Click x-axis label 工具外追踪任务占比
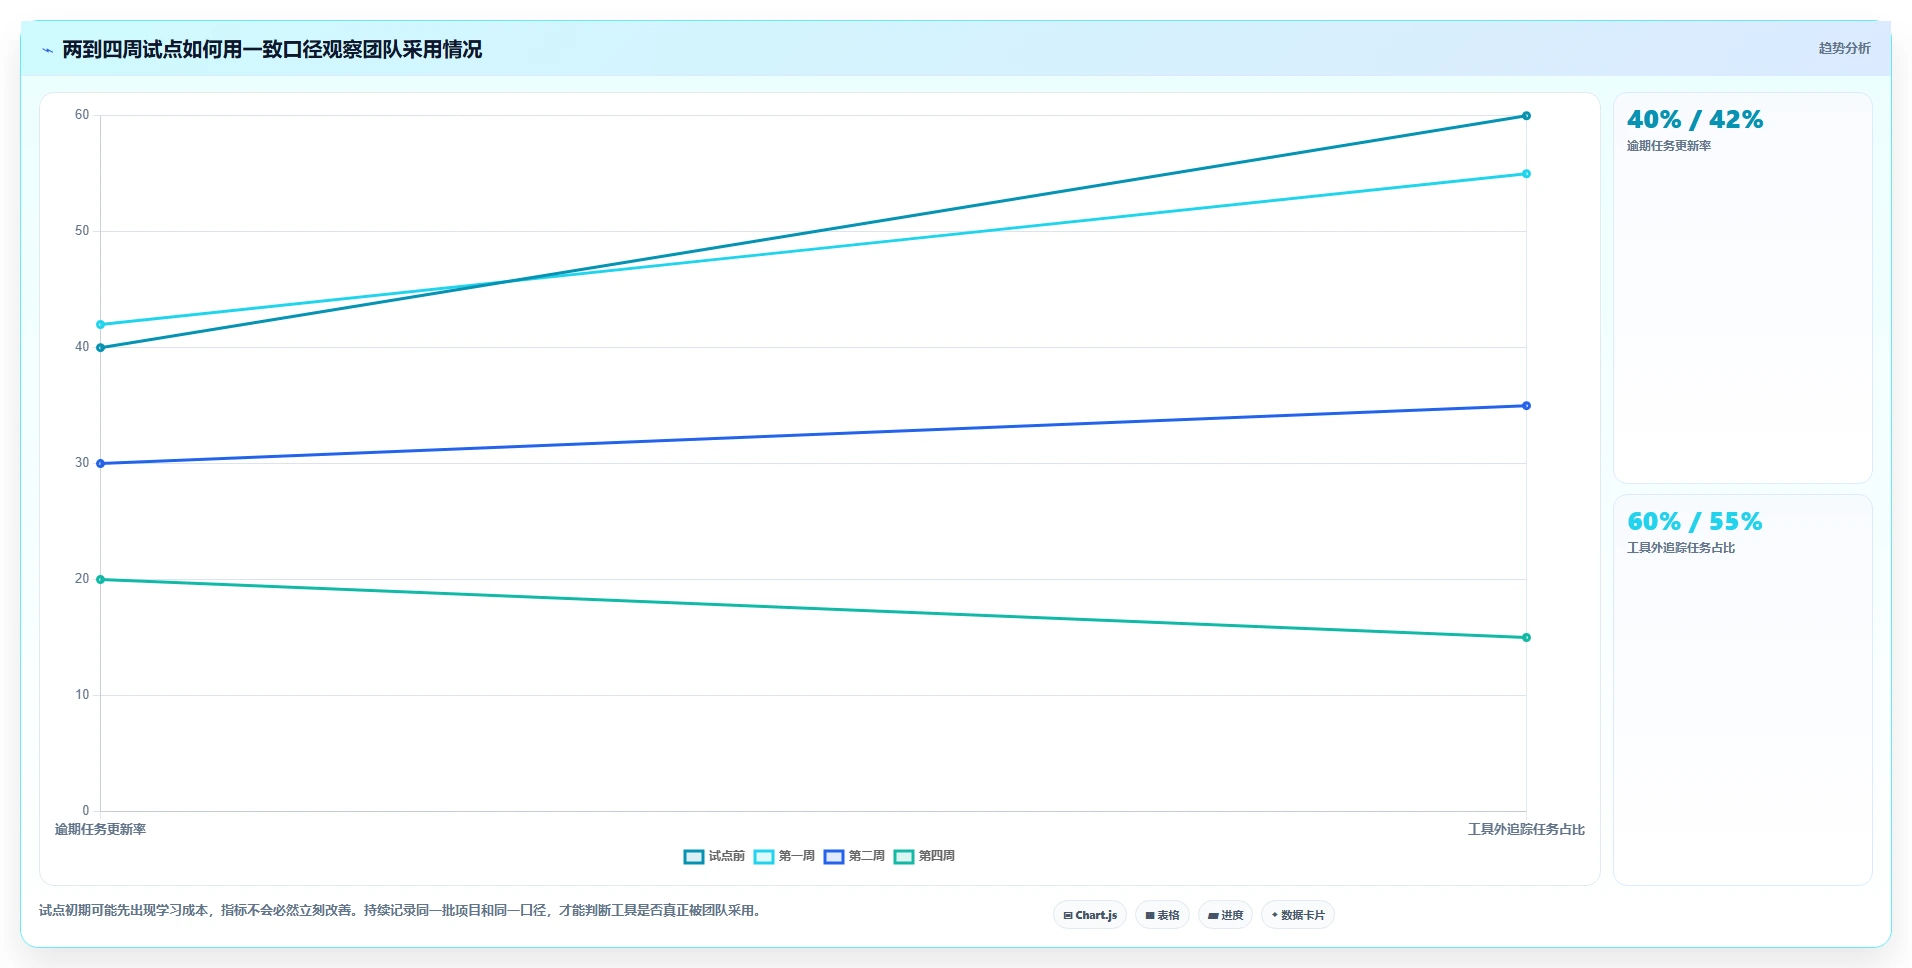Viewport: 1912px width, 968px height. coord(1526,829)
